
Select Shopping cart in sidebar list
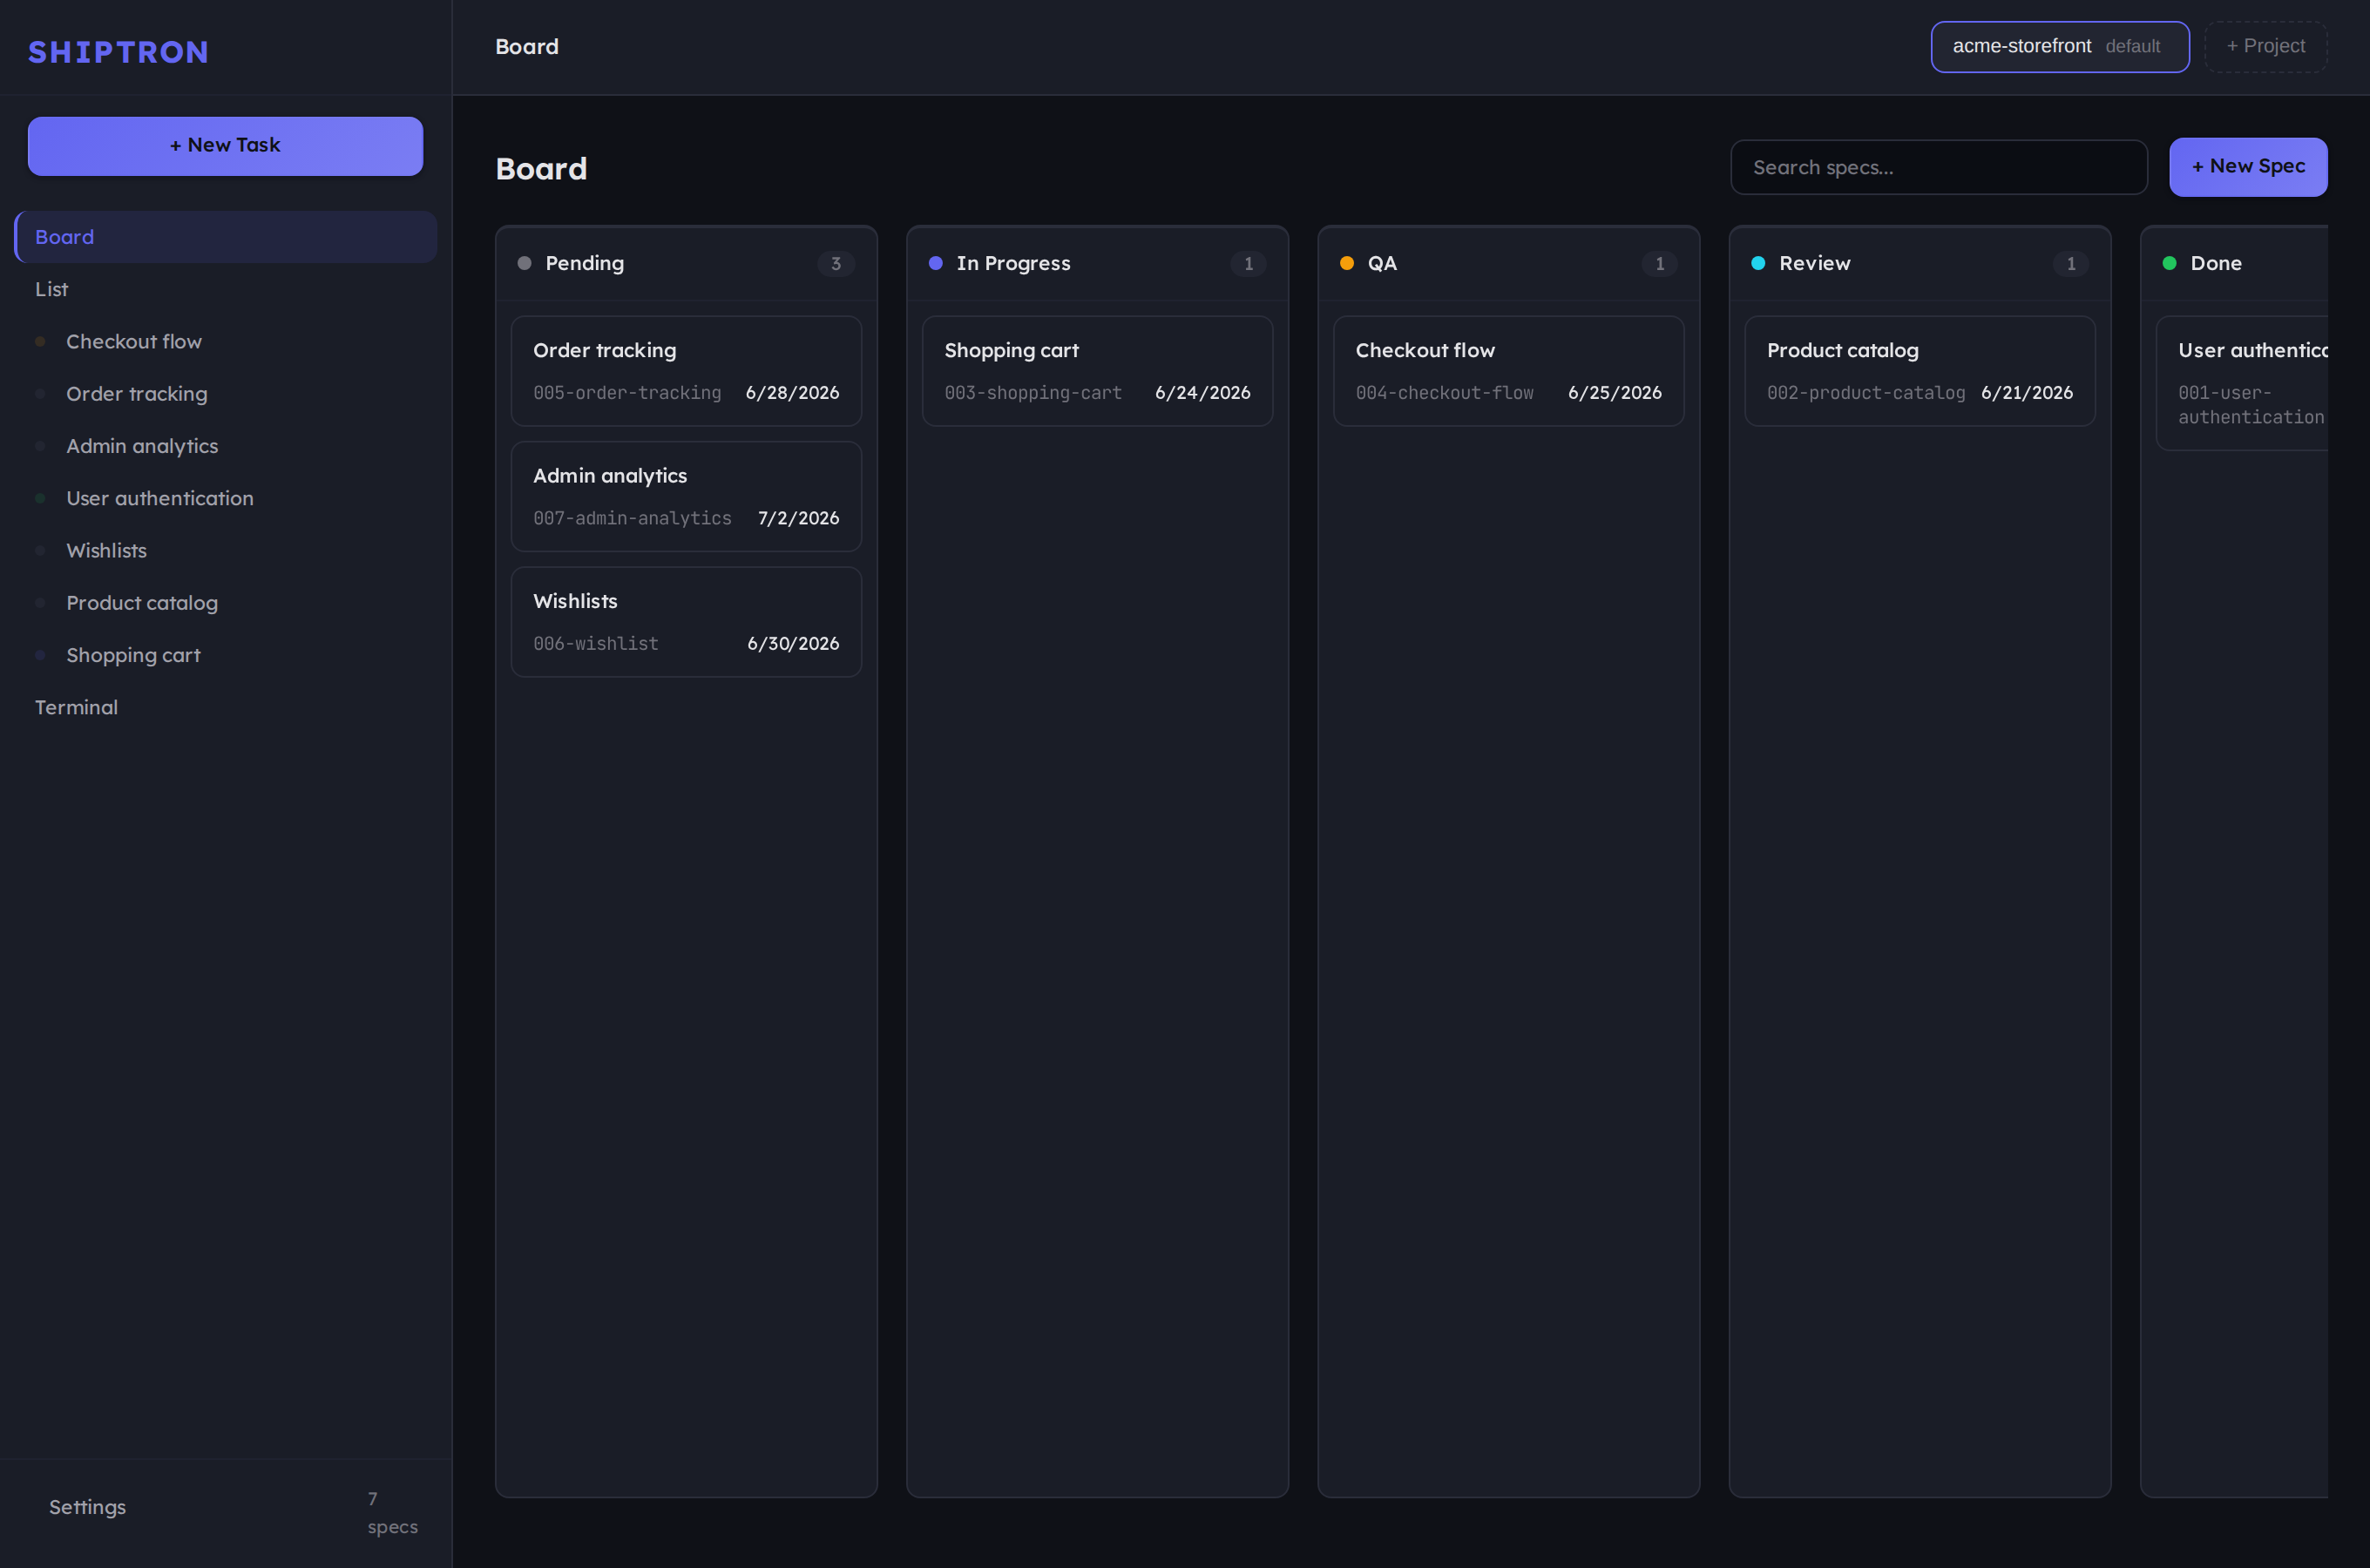pyautogui.click(x=226, y=655)
